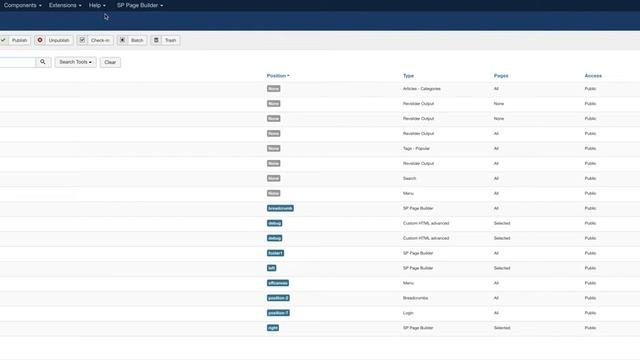Click Selected pages in left row
640x360 pixels.
pos(502,268)
